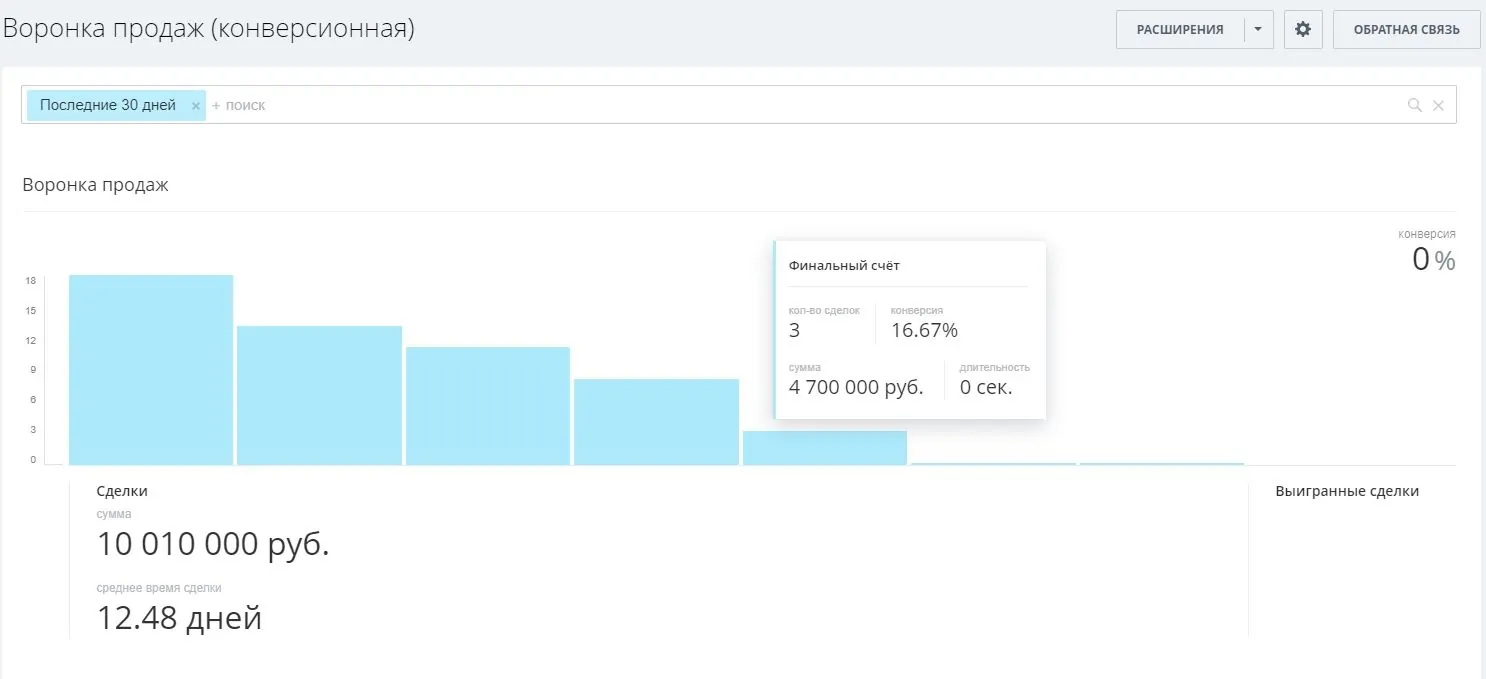Pick the fourth funnel stage bar

(656, 421)
